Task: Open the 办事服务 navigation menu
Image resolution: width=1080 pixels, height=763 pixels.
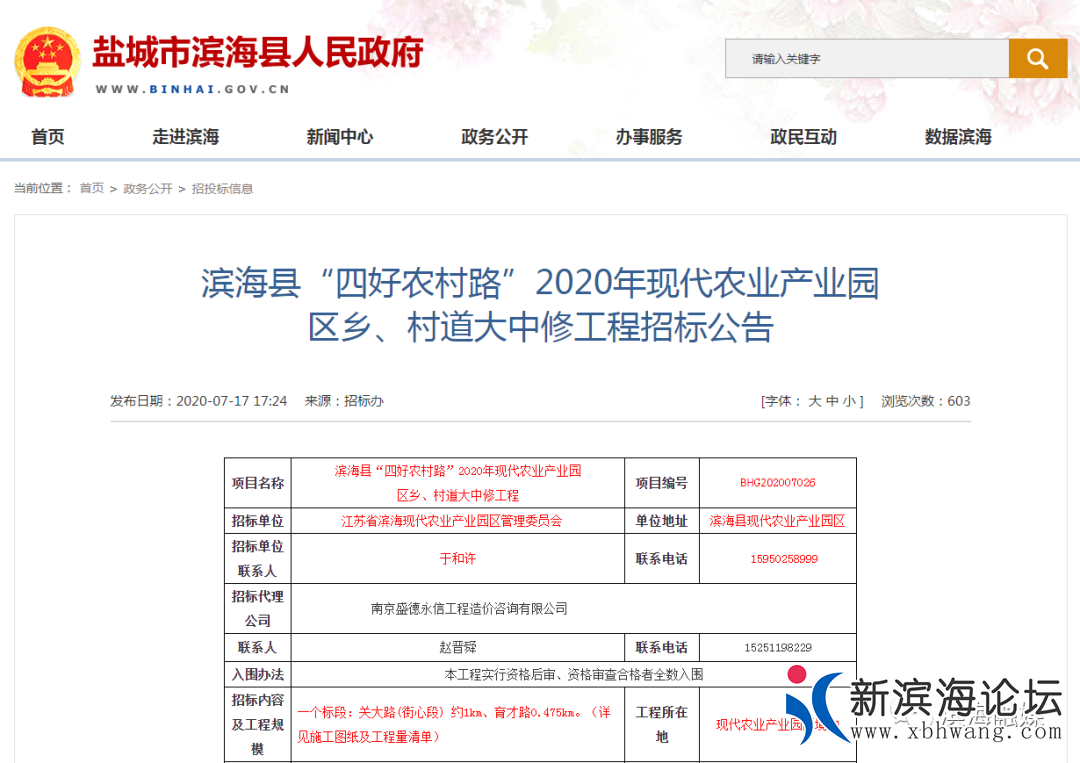Action: click(648, 137)
